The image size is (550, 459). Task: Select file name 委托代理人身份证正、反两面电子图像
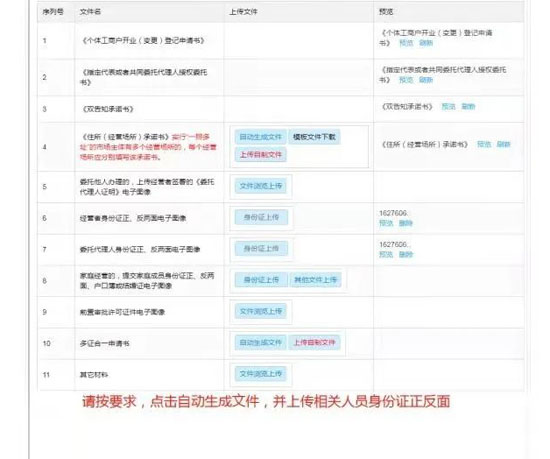pyautogui.click(x=140, y=249)
